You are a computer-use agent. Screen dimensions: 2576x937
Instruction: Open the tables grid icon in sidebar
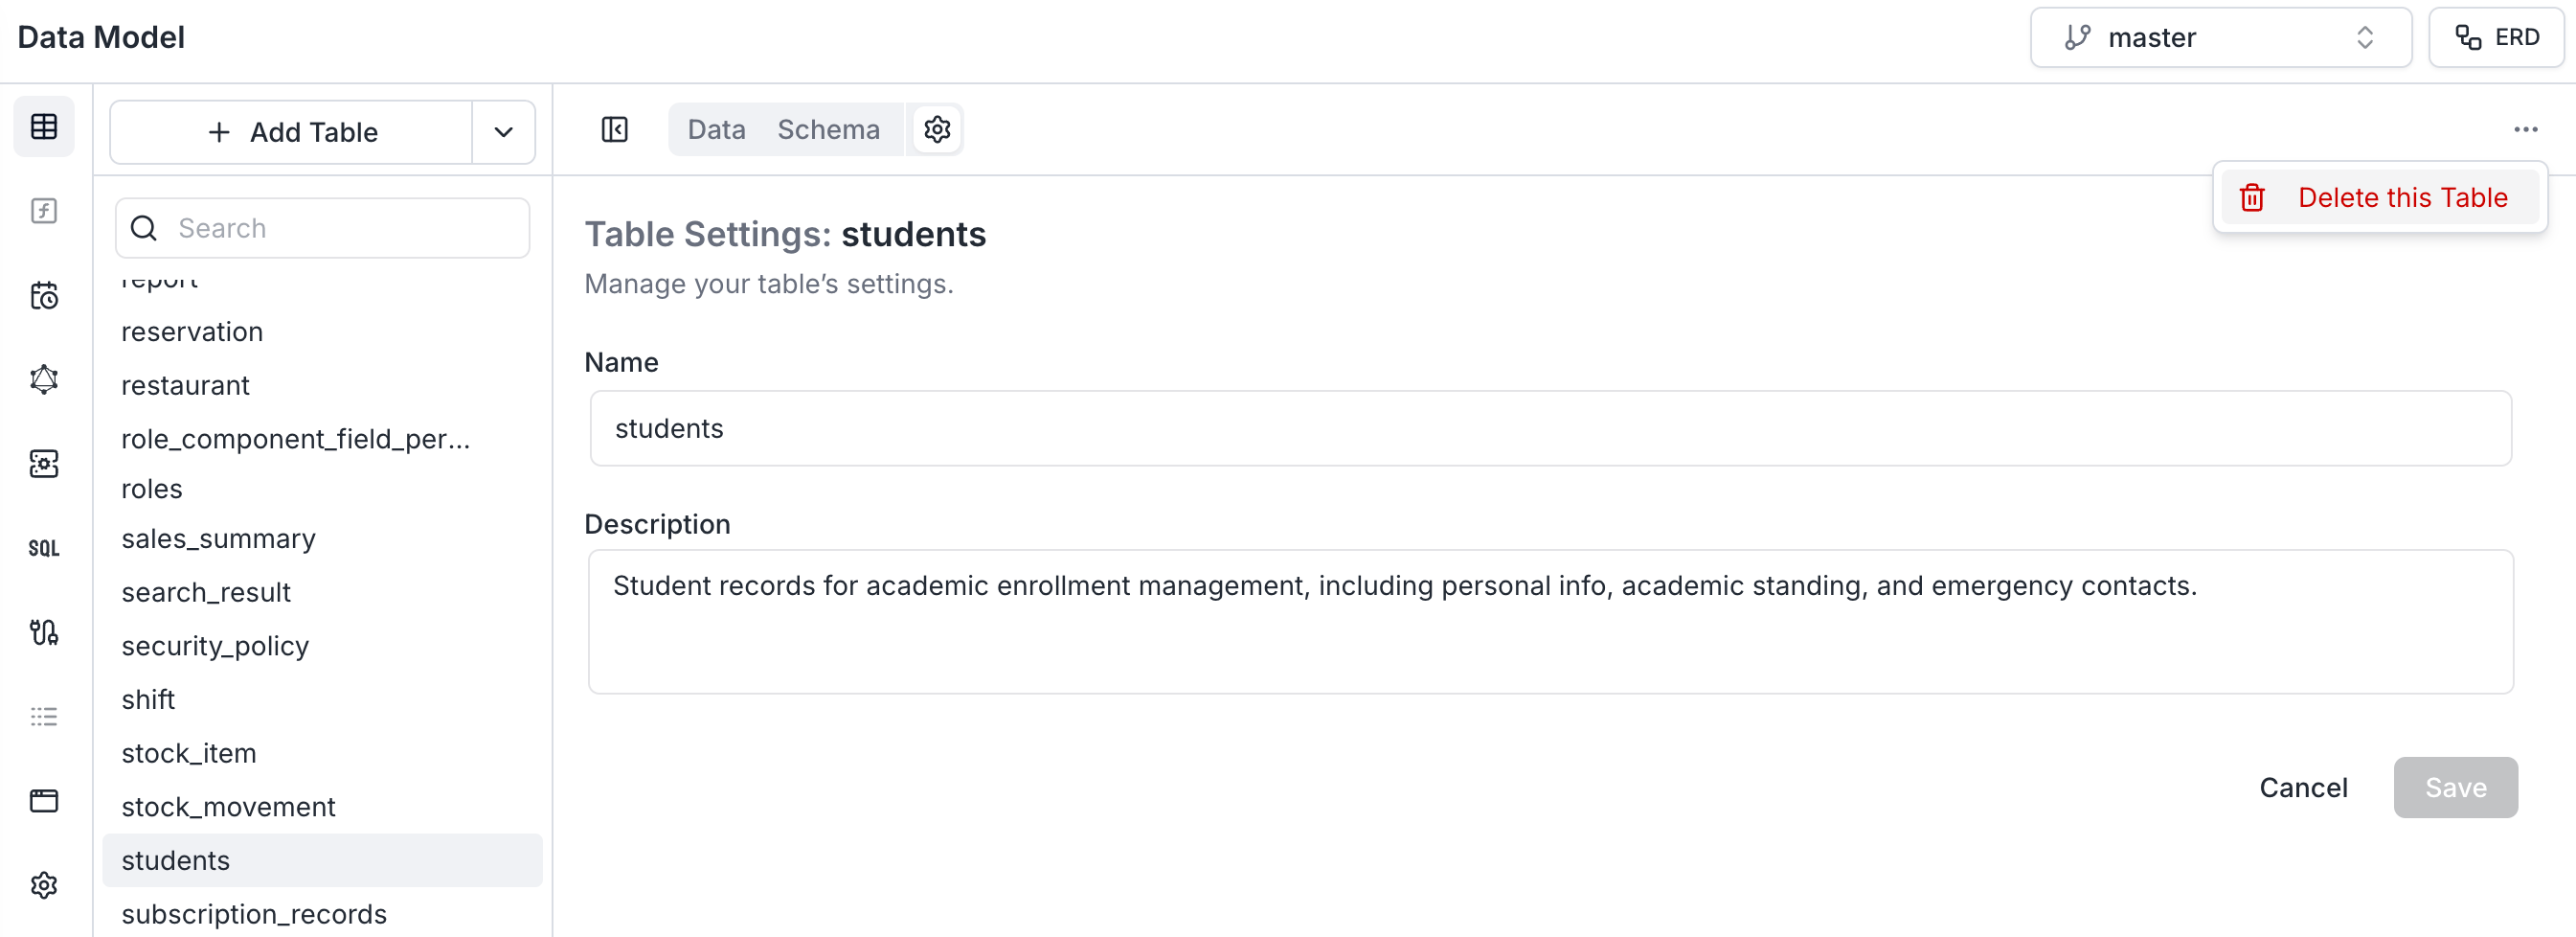(x=44, y=127)
